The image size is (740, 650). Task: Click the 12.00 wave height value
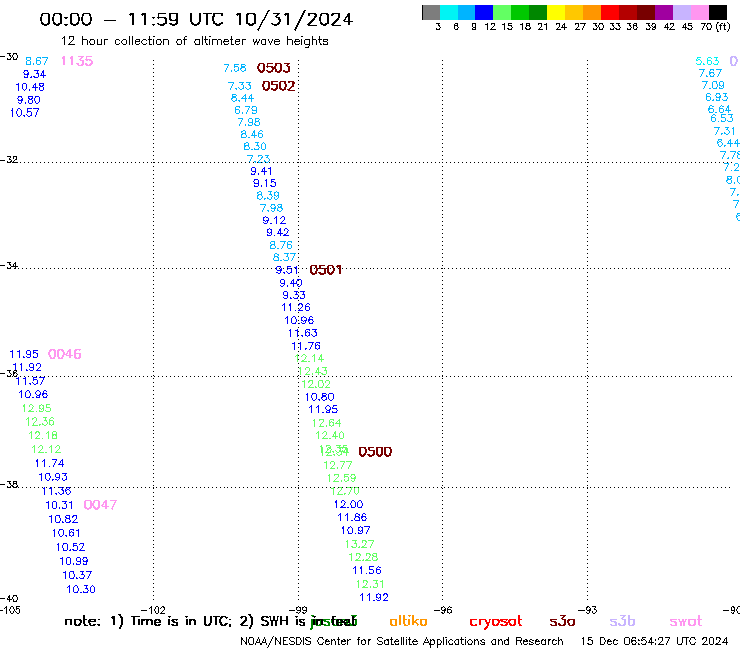tap(348, 505)
